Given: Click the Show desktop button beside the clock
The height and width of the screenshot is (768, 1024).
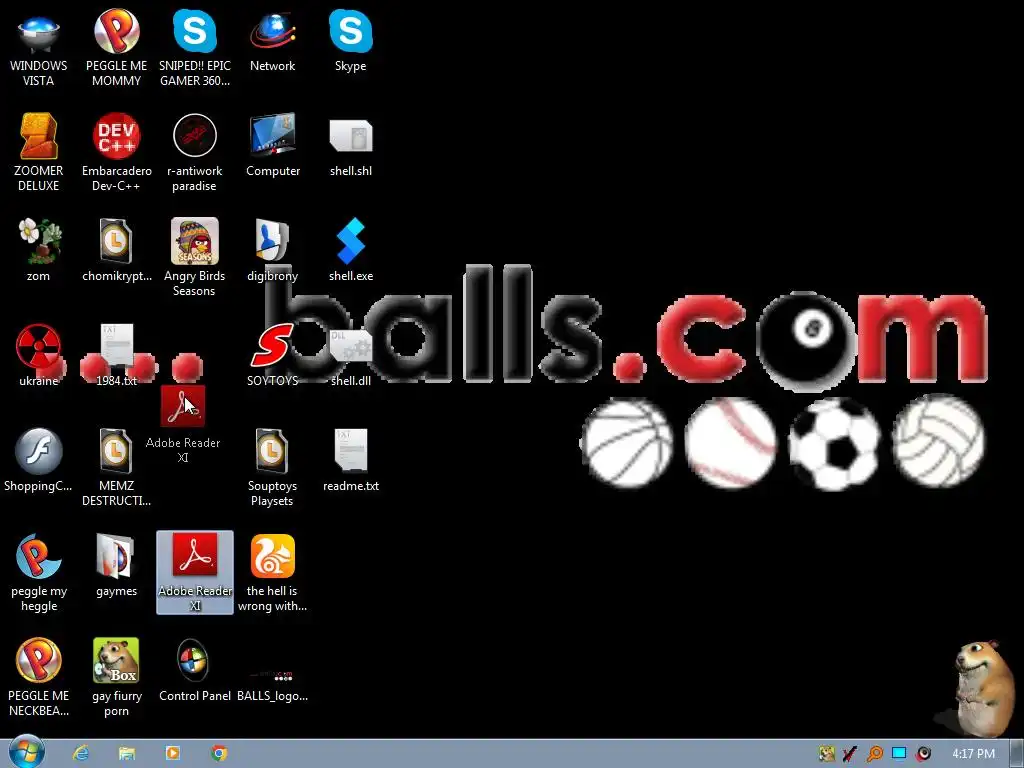Looking at the screenshot, I should coord(1017,754).
